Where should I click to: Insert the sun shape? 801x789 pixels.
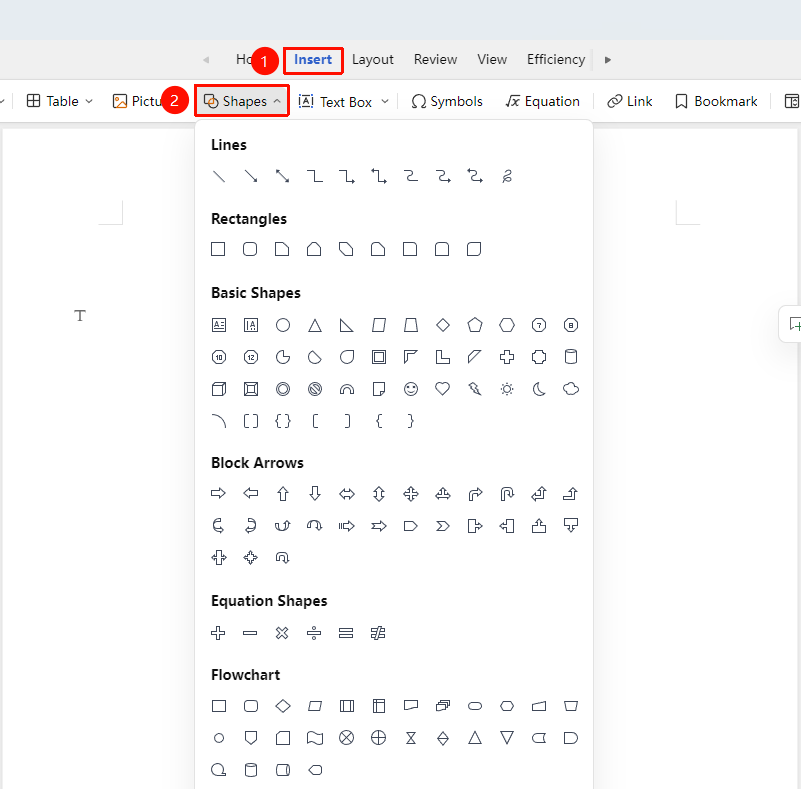click(x=507, y=389)
